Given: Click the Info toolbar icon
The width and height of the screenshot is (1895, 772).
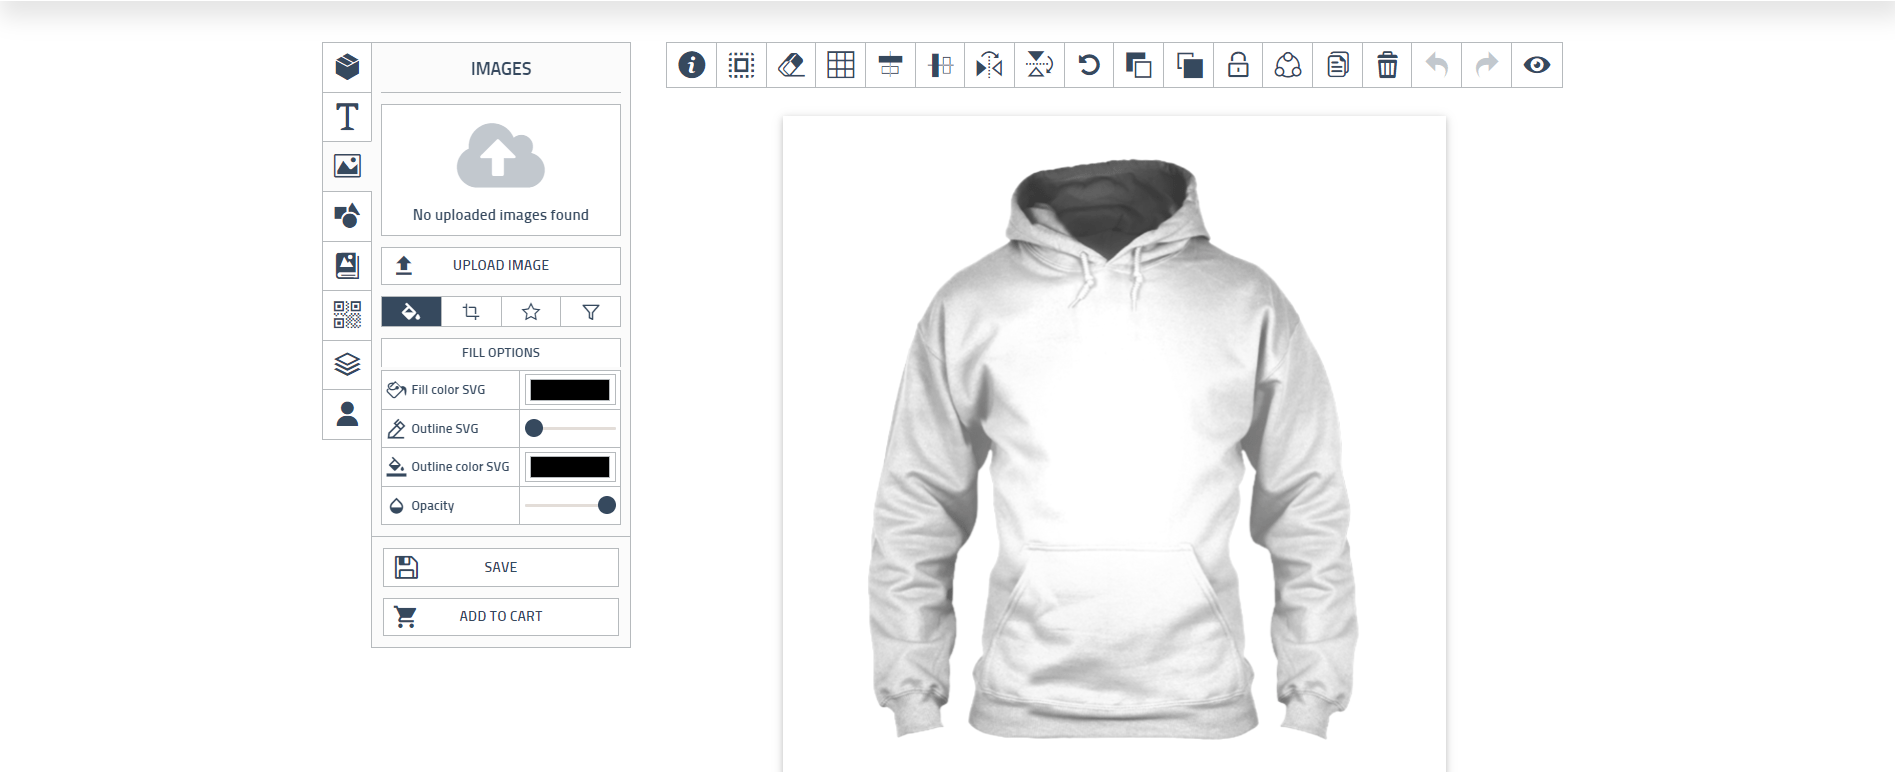Looking at the screenshot, I should (692, 65).
